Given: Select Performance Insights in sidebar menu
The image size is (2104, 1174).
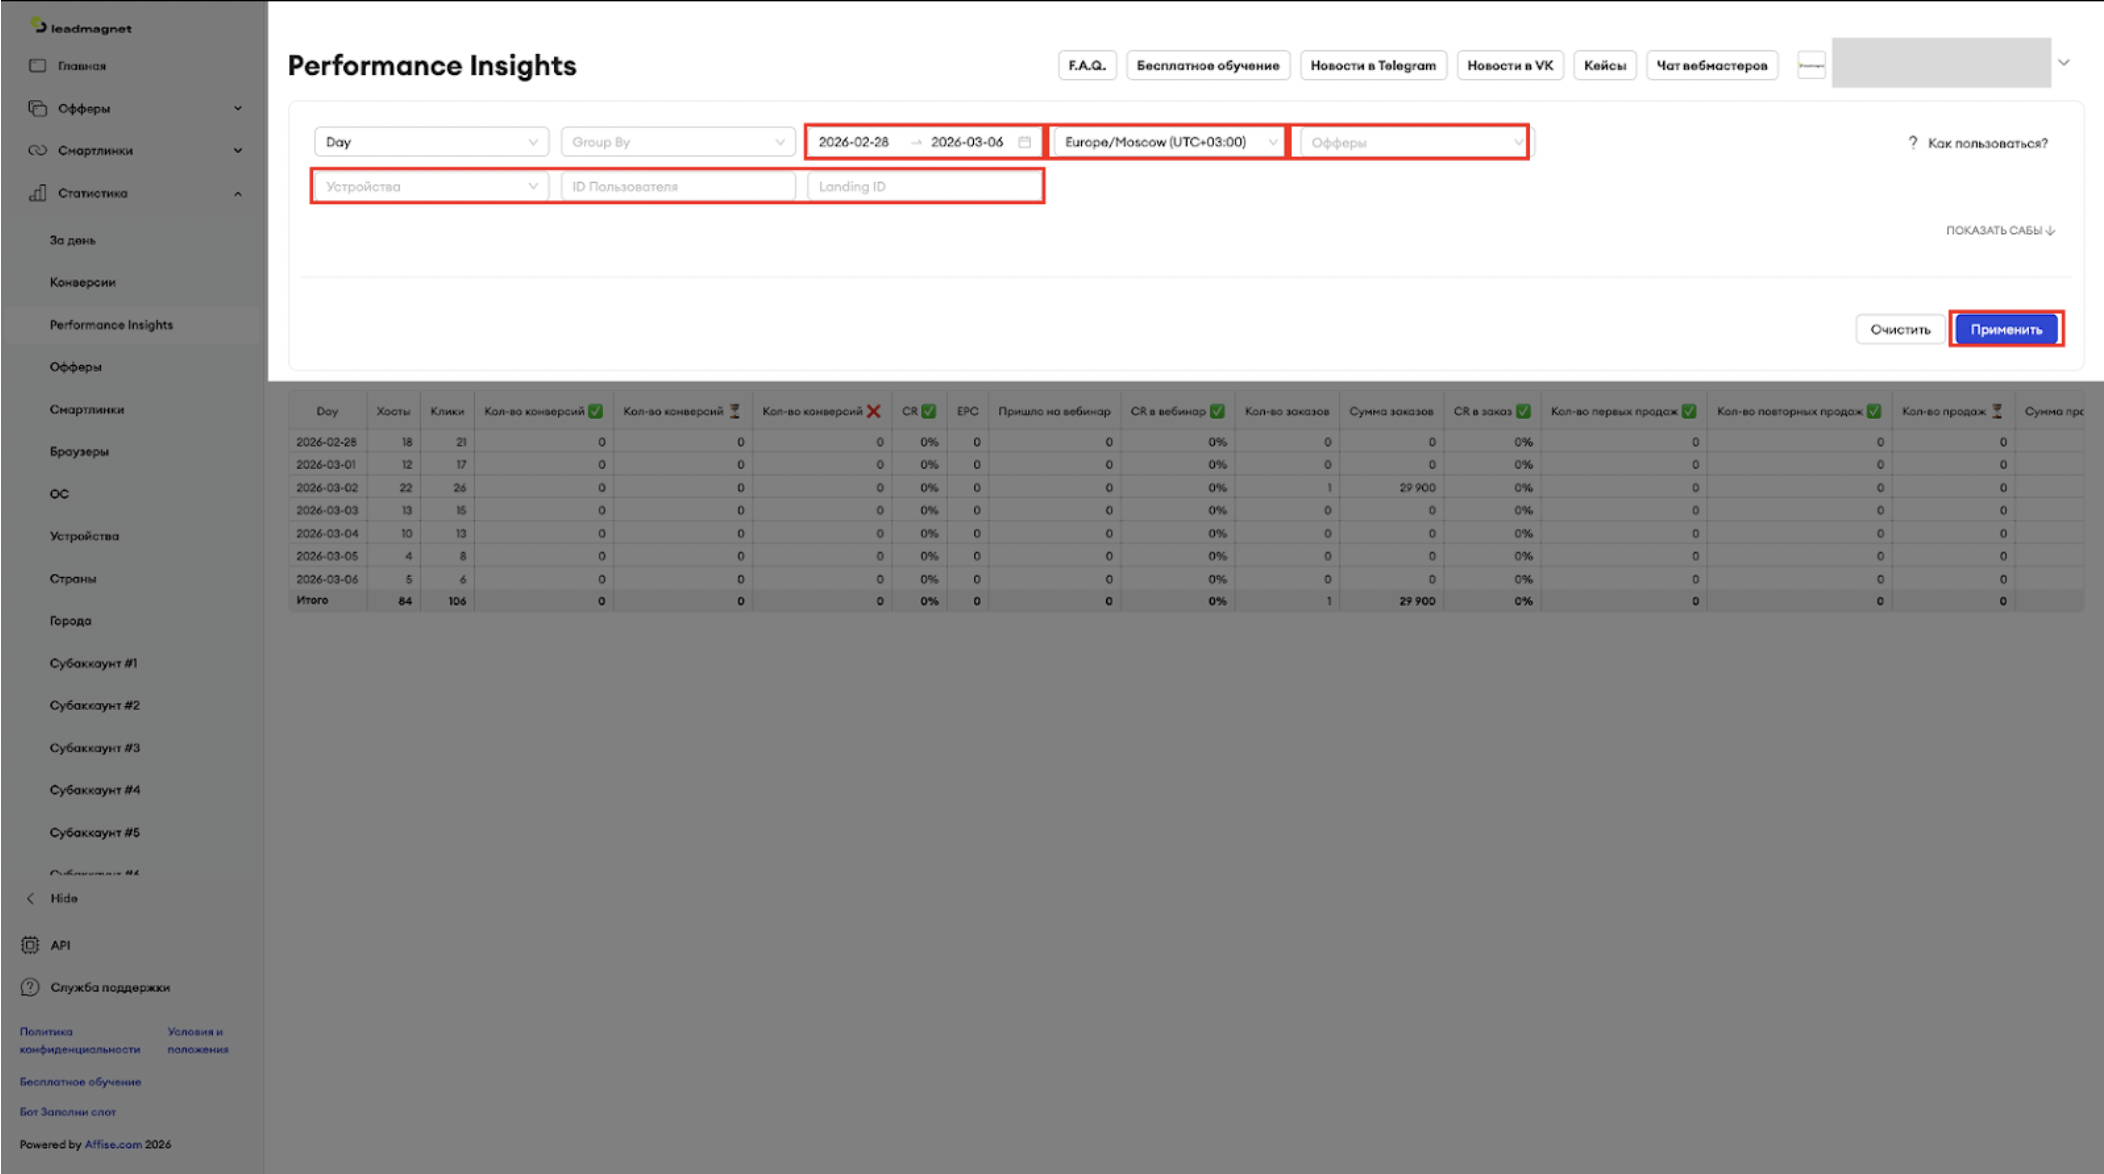Looking at the screenshot, I should [111, 325].
